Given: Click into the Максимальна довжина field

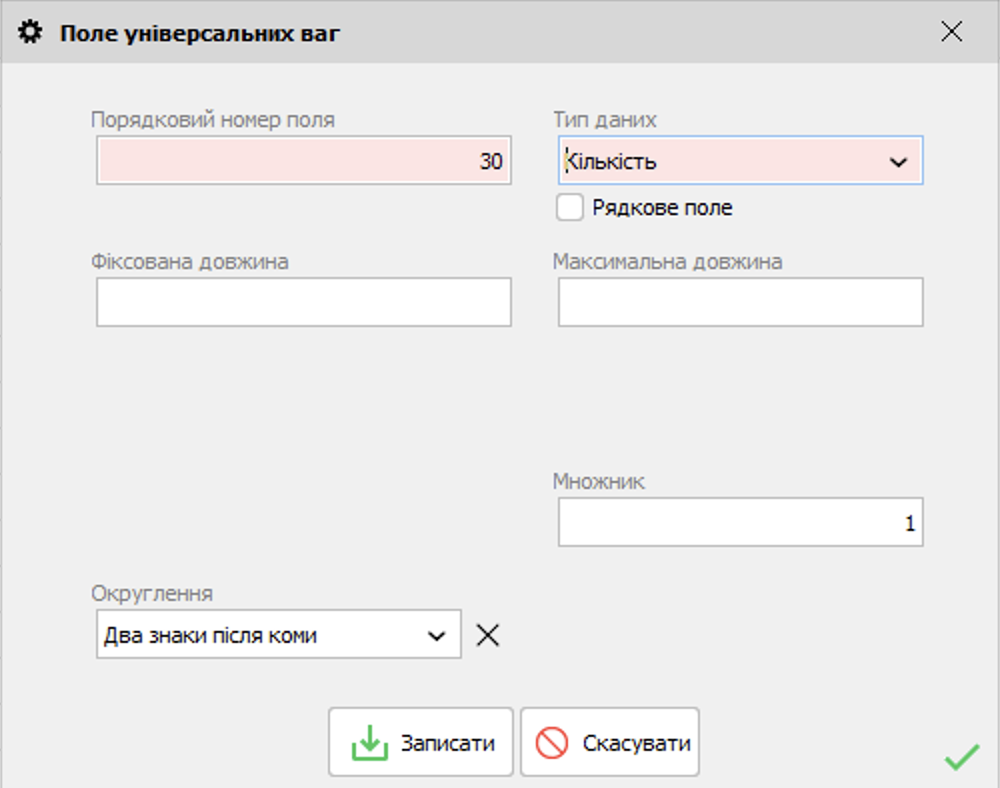Looking at the screenshot, I should (740, 302).
